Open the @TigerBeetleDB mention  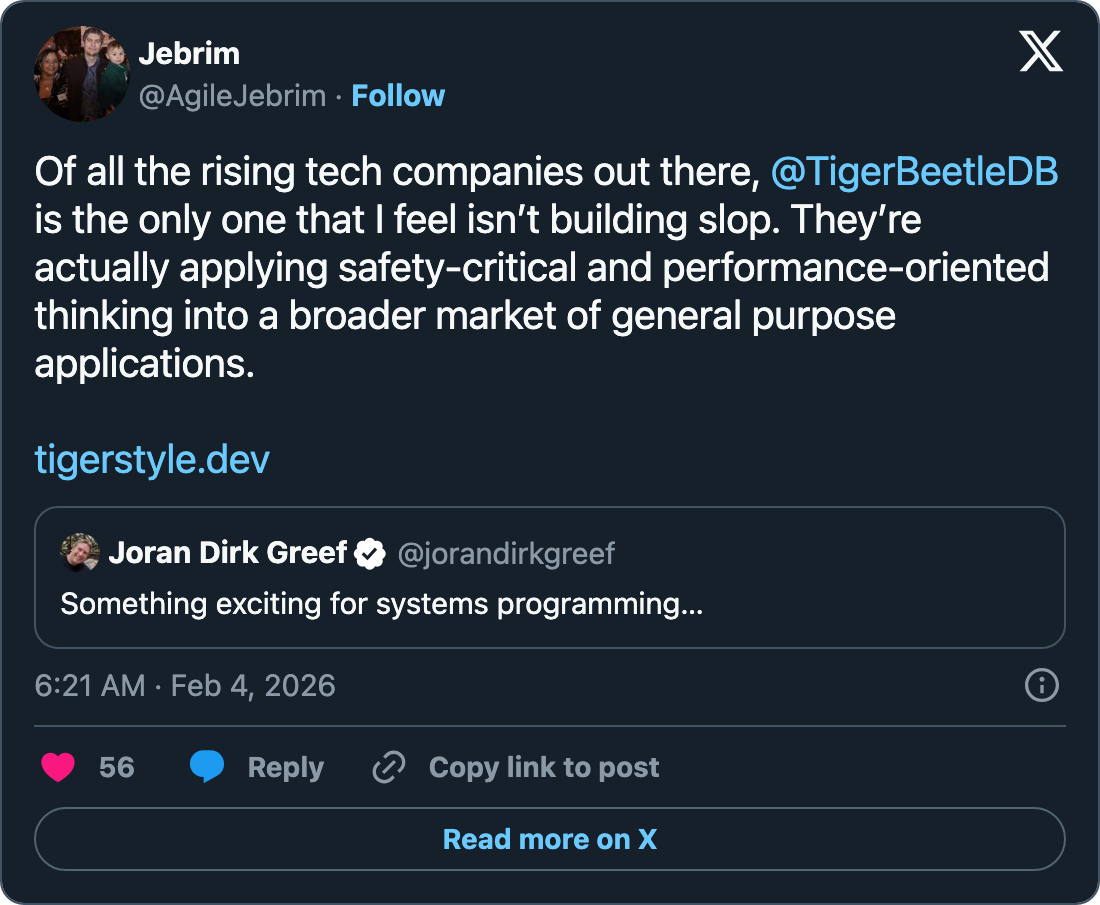[914, 172]
